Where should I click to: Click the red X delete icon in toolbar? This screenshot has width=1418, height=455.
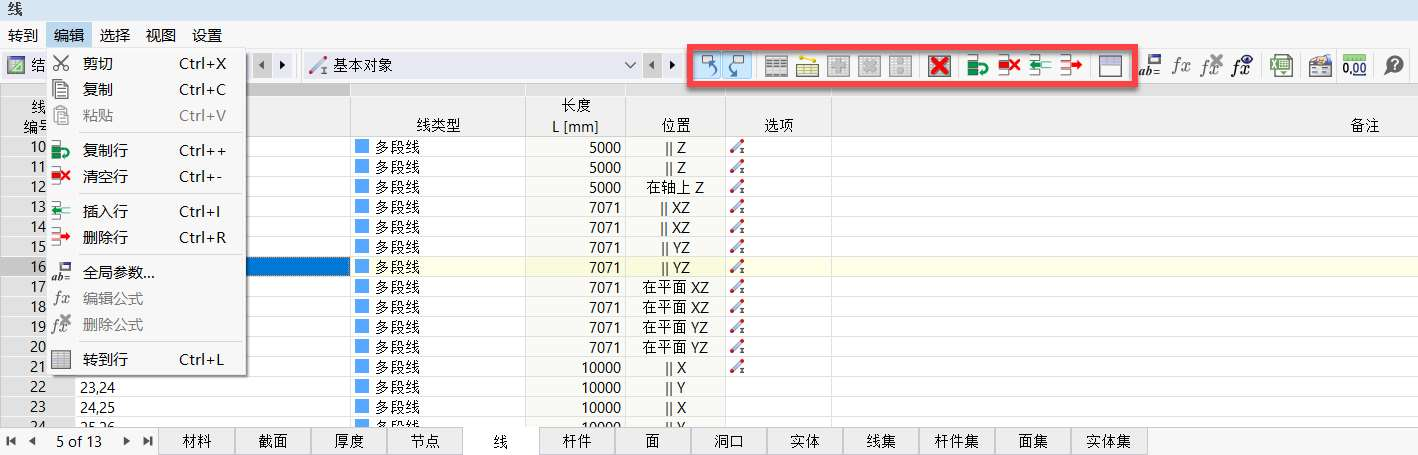[x=938, y=66]
